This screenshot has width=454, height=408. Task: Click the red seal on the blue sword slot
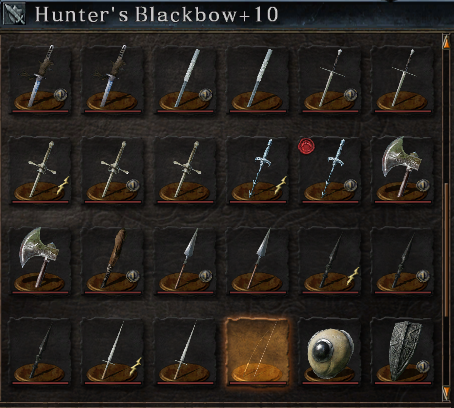point(306,146)
